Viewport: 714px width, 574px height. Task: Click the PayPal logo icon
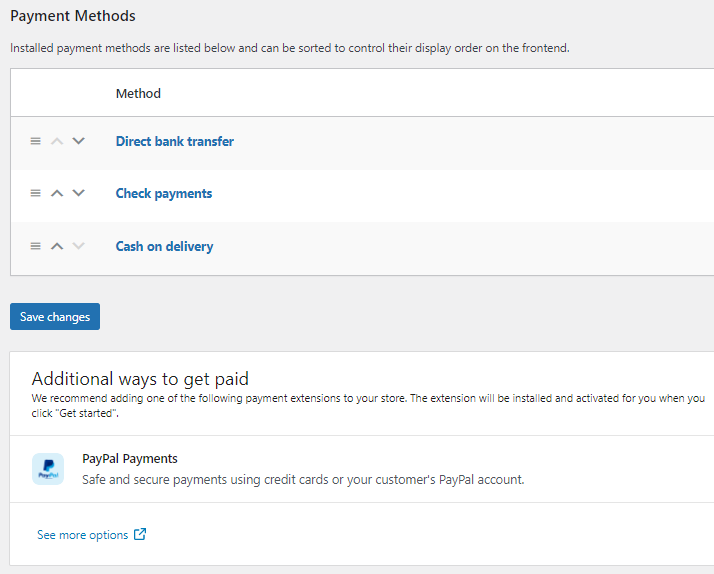coord(48,469)
